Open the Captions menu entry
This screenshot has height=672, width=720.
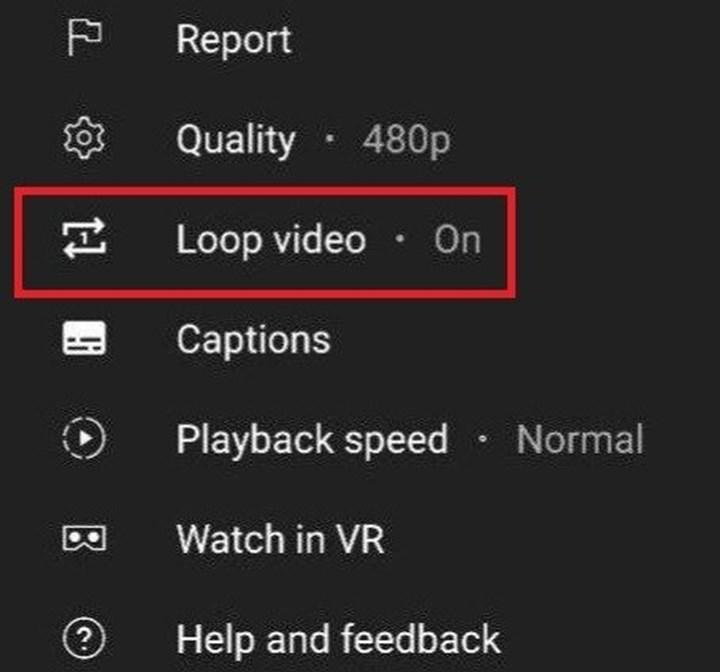253,340
